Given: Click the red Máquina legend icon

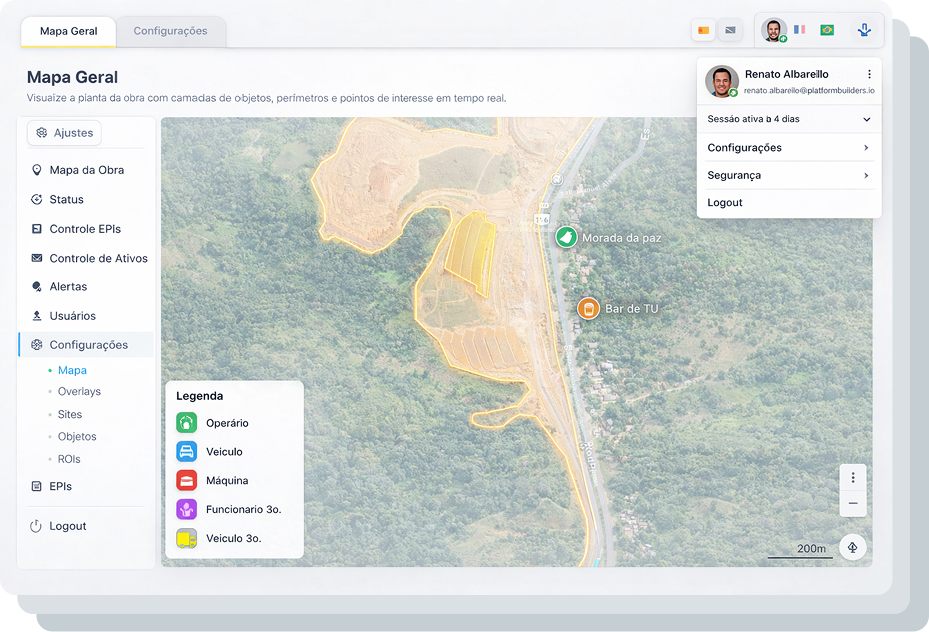Looking at the screenshot, I should [187, 480].
